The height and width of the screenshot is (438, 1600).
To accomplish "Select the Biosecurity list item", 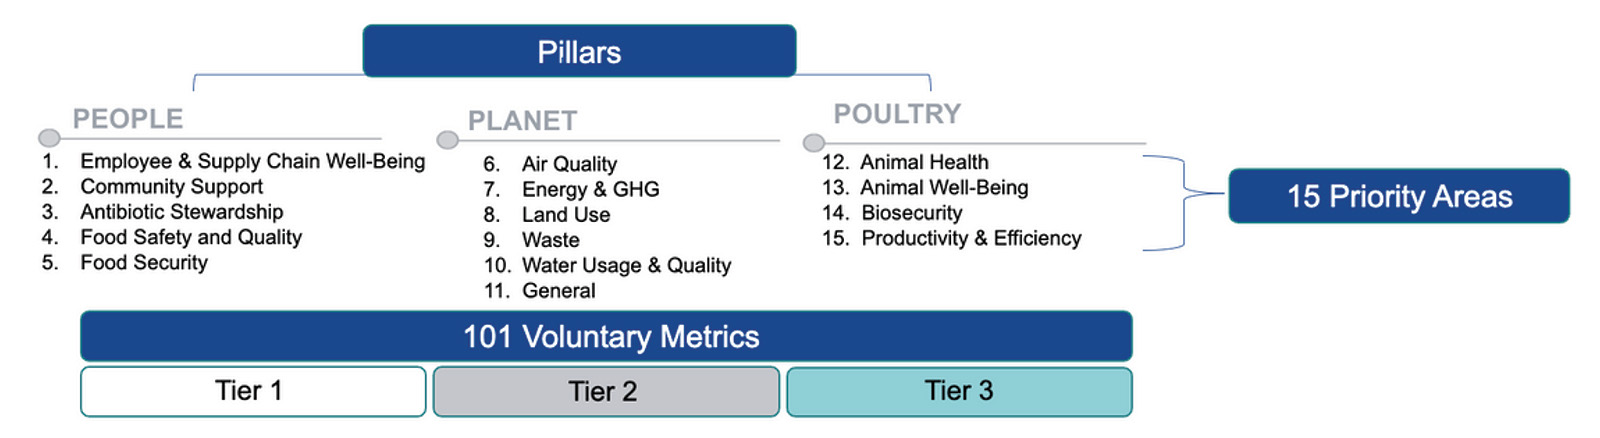I will click(x=912, y=213).
